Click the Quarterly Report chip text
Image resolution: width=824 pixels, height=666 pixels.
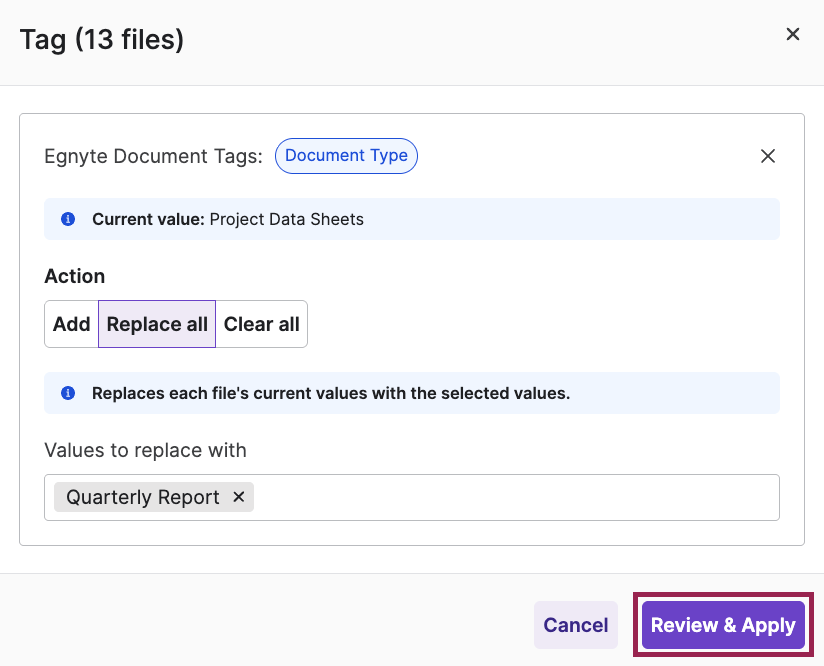click(x=143, y=497)
